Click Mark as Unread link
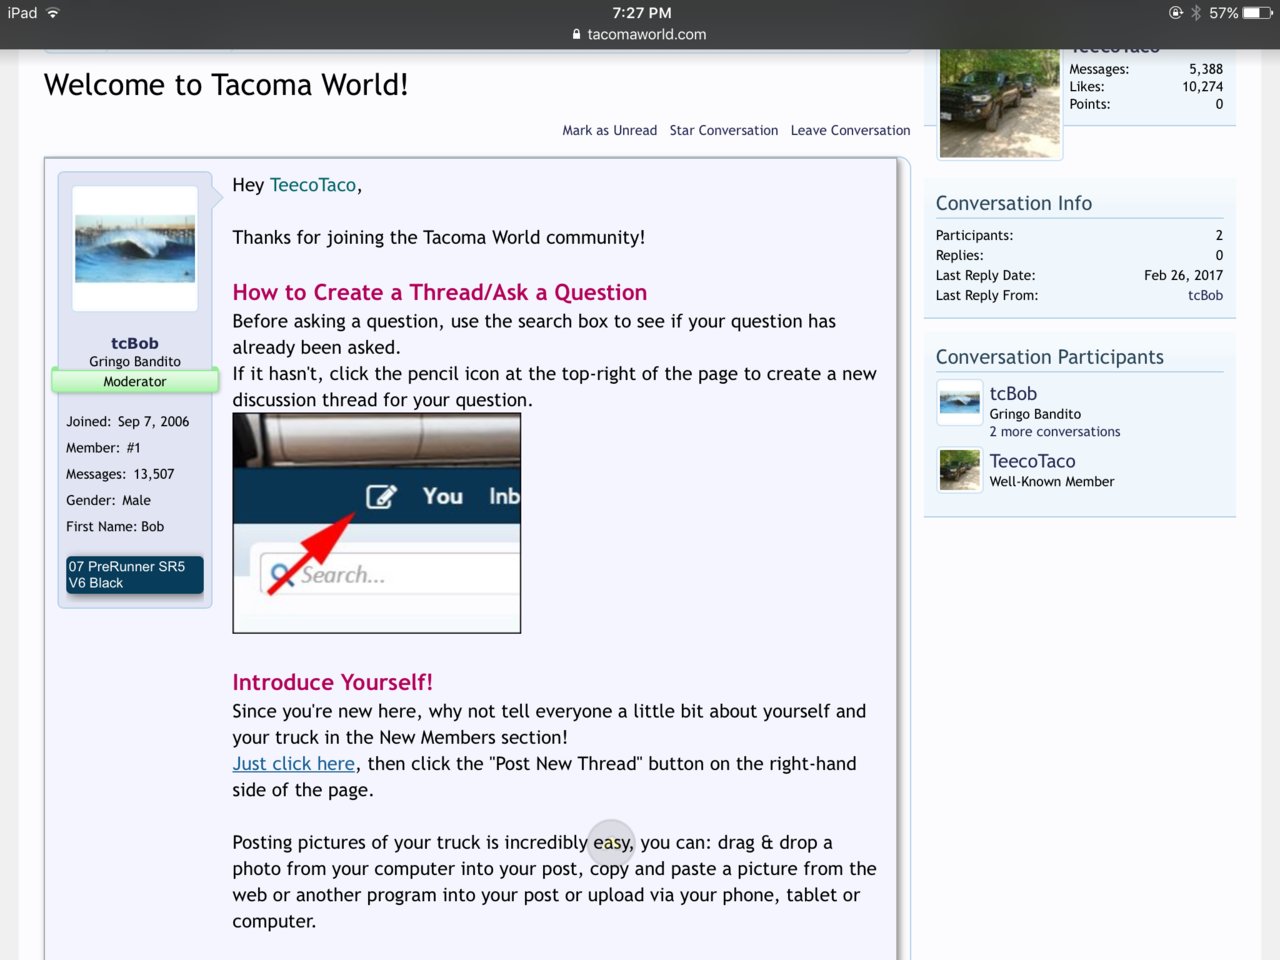The width and height of the screenshot is (1280, 960). pyautogui.click(x=609, y=130)
